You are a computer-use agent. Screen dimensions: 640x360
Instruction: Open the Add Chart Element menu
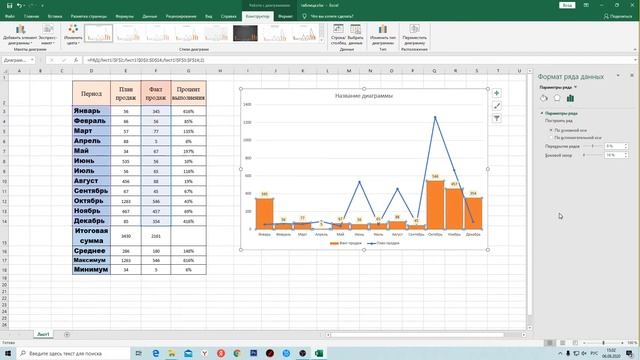pos(20,35)
